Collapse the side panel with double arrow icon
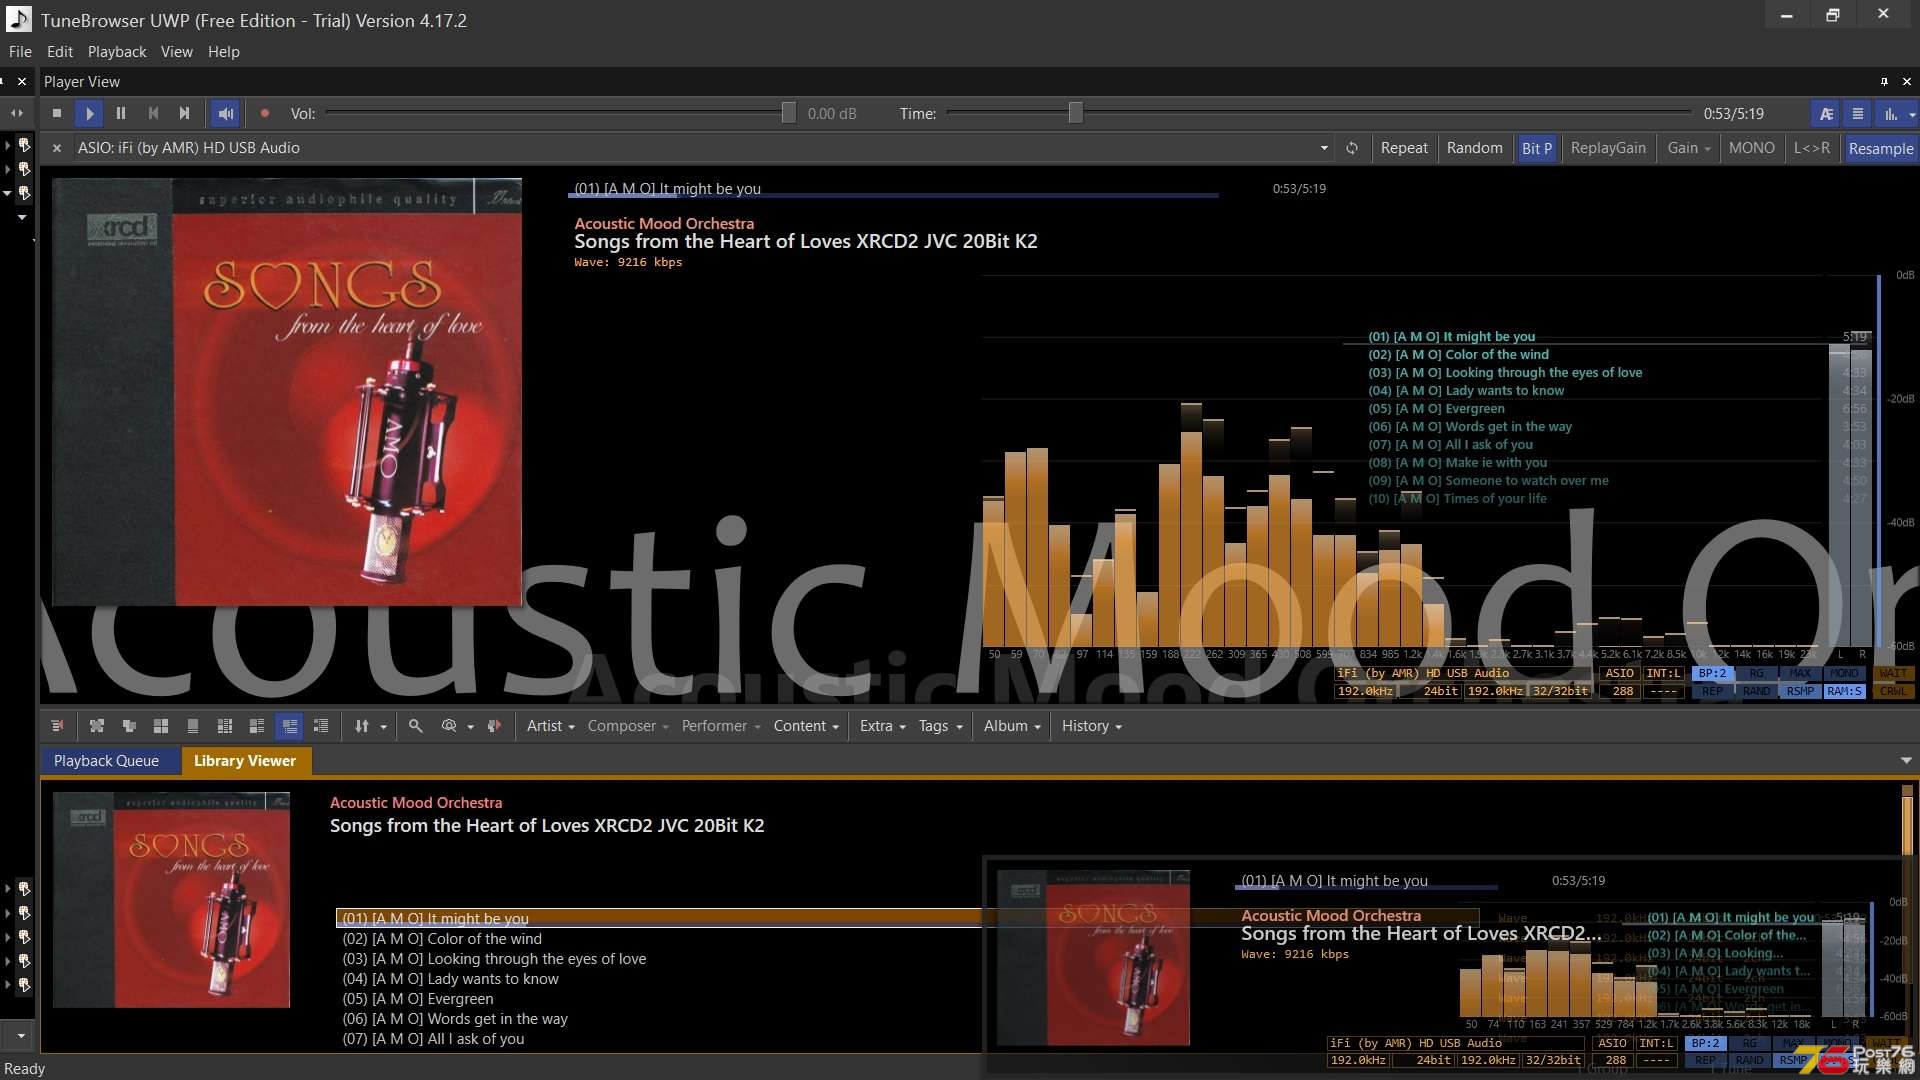This screenshot has width=1920, height=1080. (x=17, y=114)
